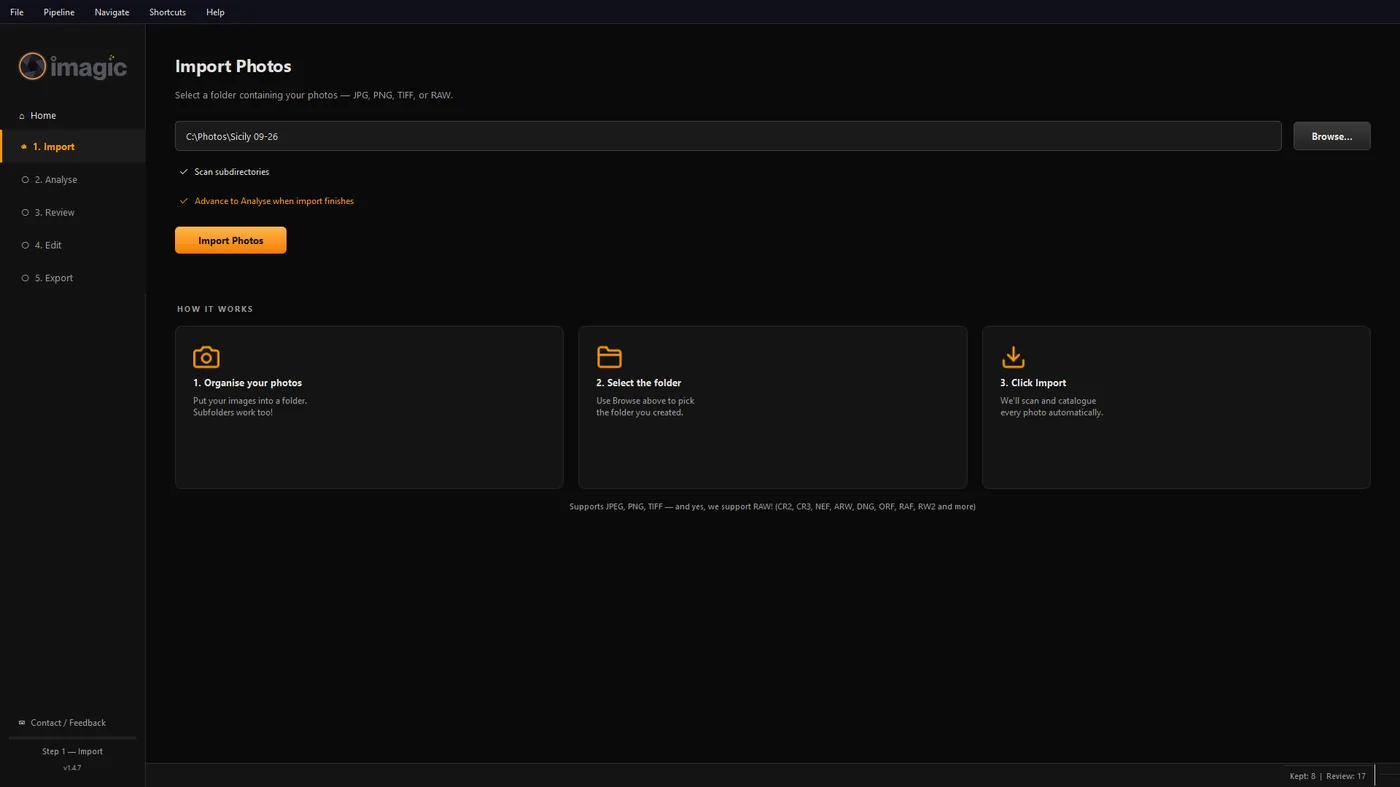Click the HOW IT WORKS section label

(215, 309)
